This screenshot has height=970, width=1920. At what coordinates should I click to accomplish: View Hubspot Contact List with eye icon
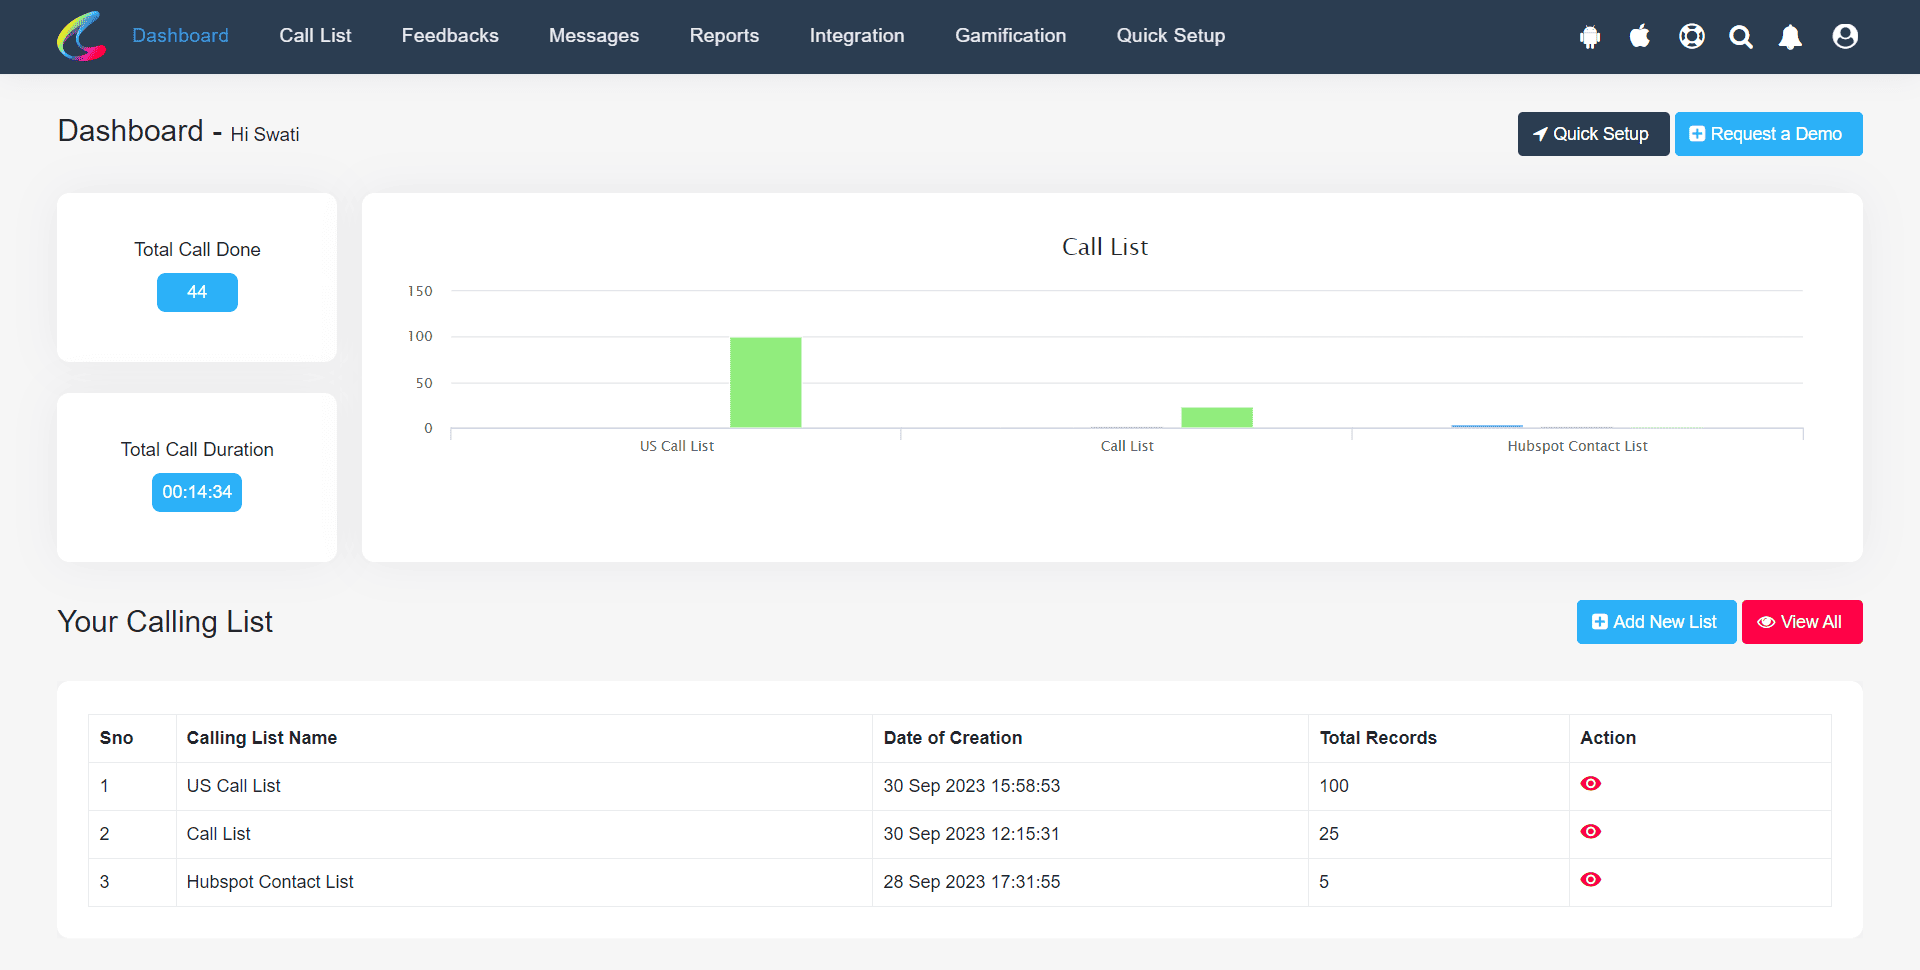click(x=1591, y=880)
